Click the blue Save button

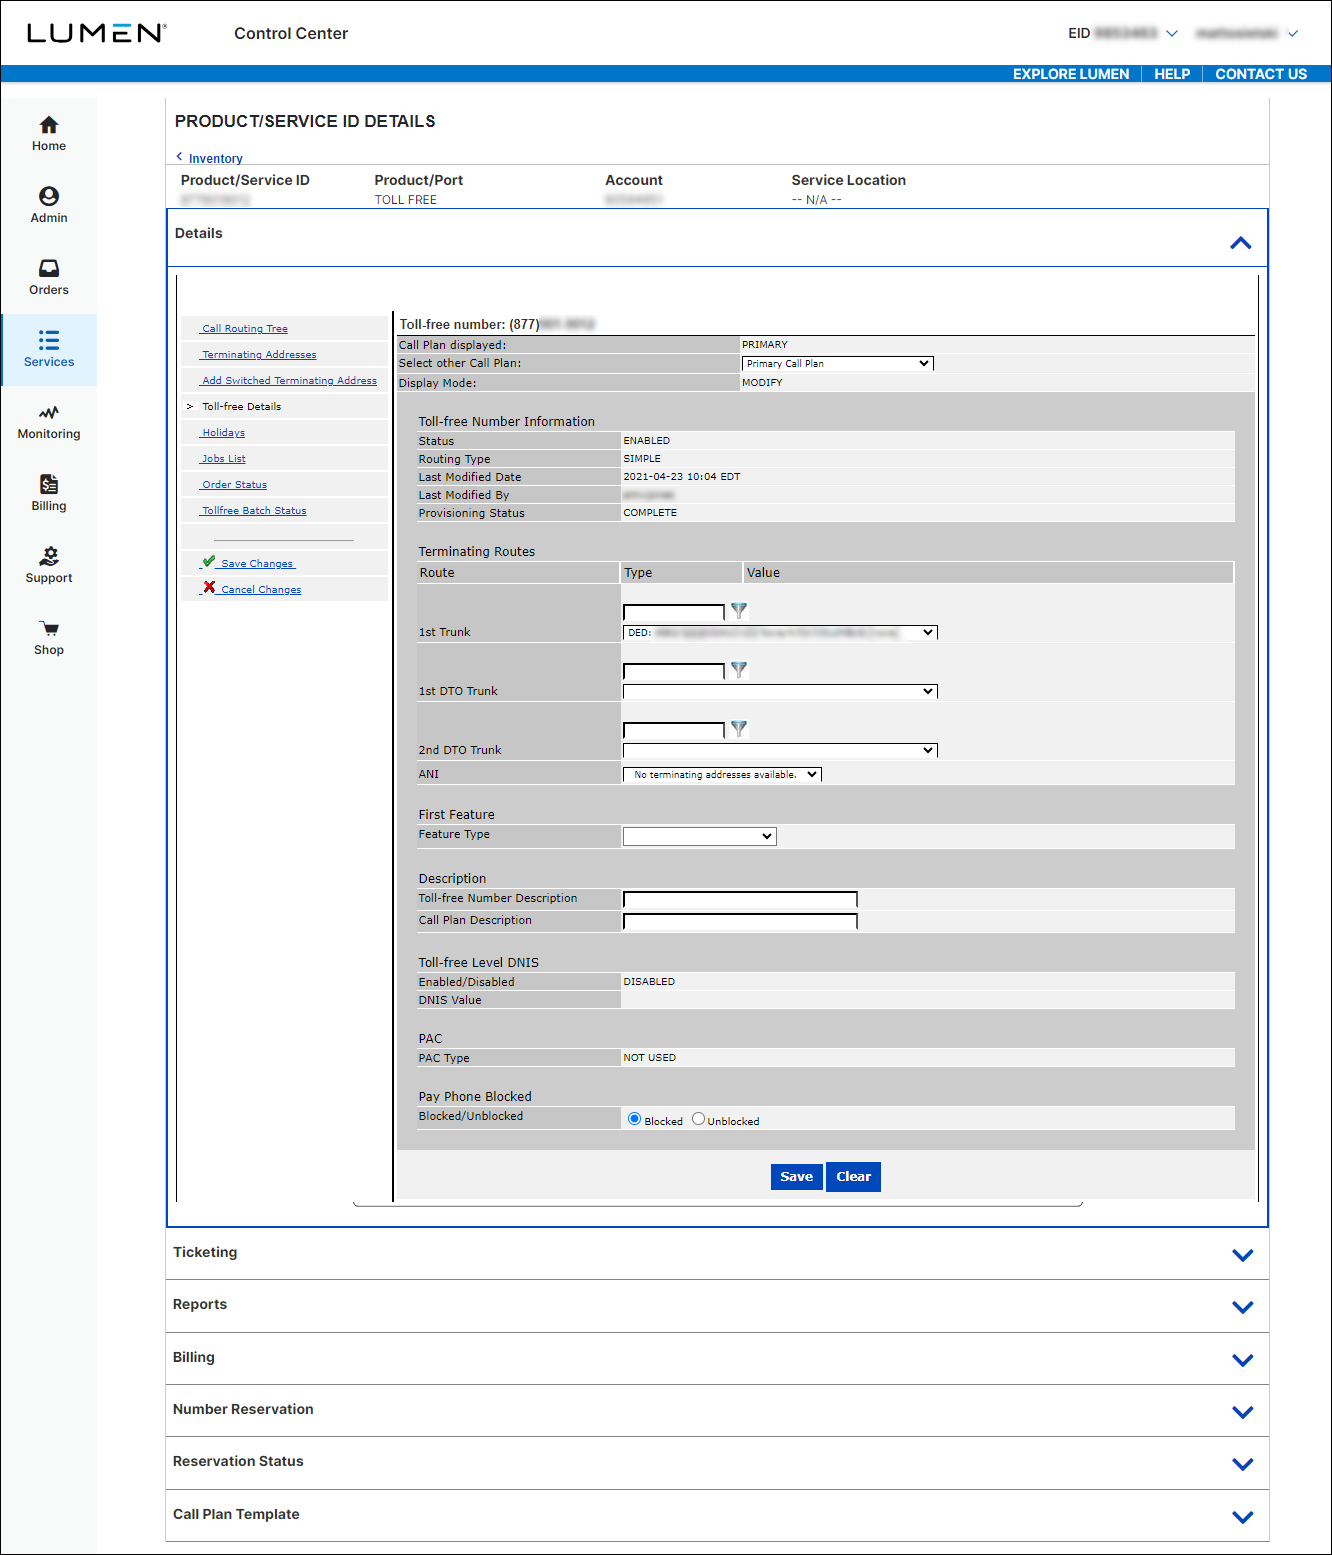(x=796, y=1177)
